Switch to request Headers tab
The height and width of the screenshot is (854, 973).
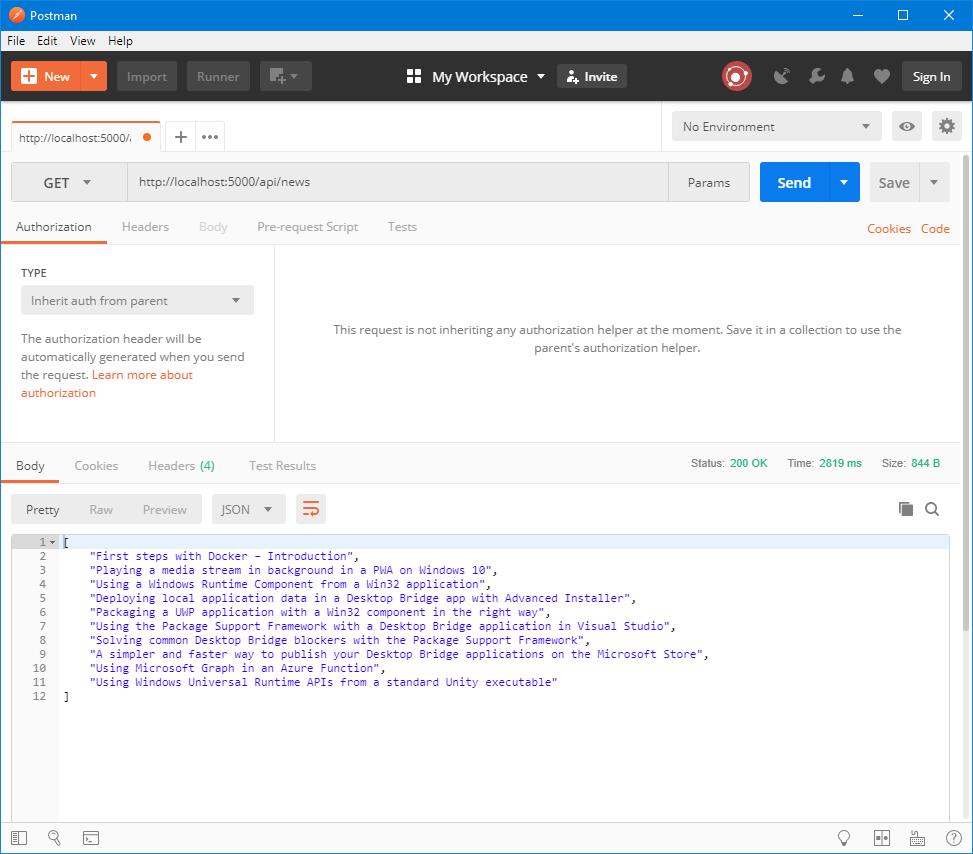pyautogui.click(x=145, y=227)
